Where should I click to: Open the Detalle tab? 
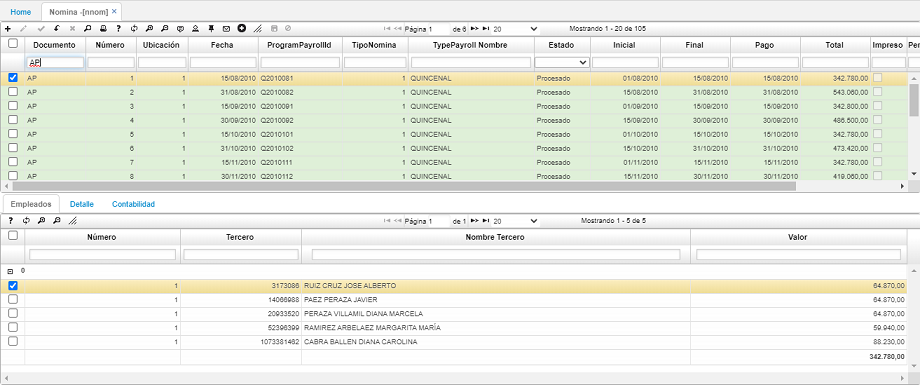click(x=82, y=204)
